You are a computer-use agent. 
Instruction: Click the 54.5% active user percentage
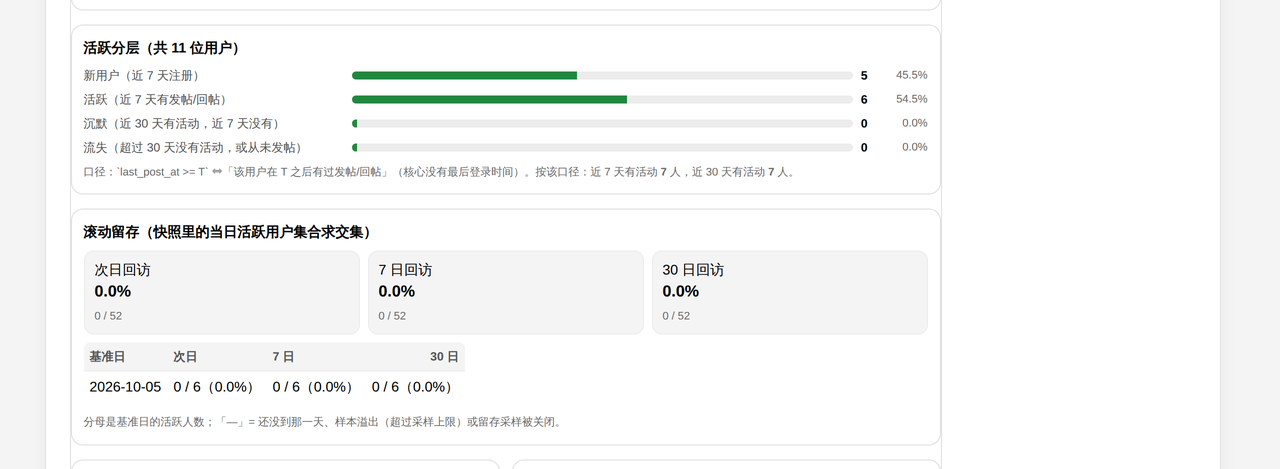point(911,99)
